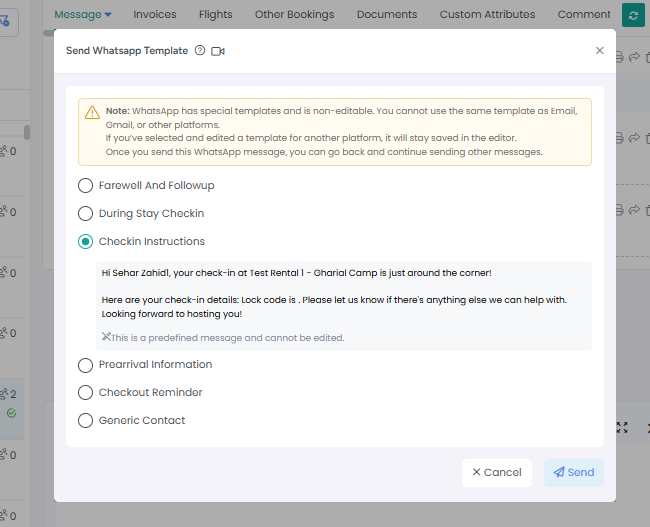Open the Other Bookings tab
650x527 pixels.
[x=294, y=15]
